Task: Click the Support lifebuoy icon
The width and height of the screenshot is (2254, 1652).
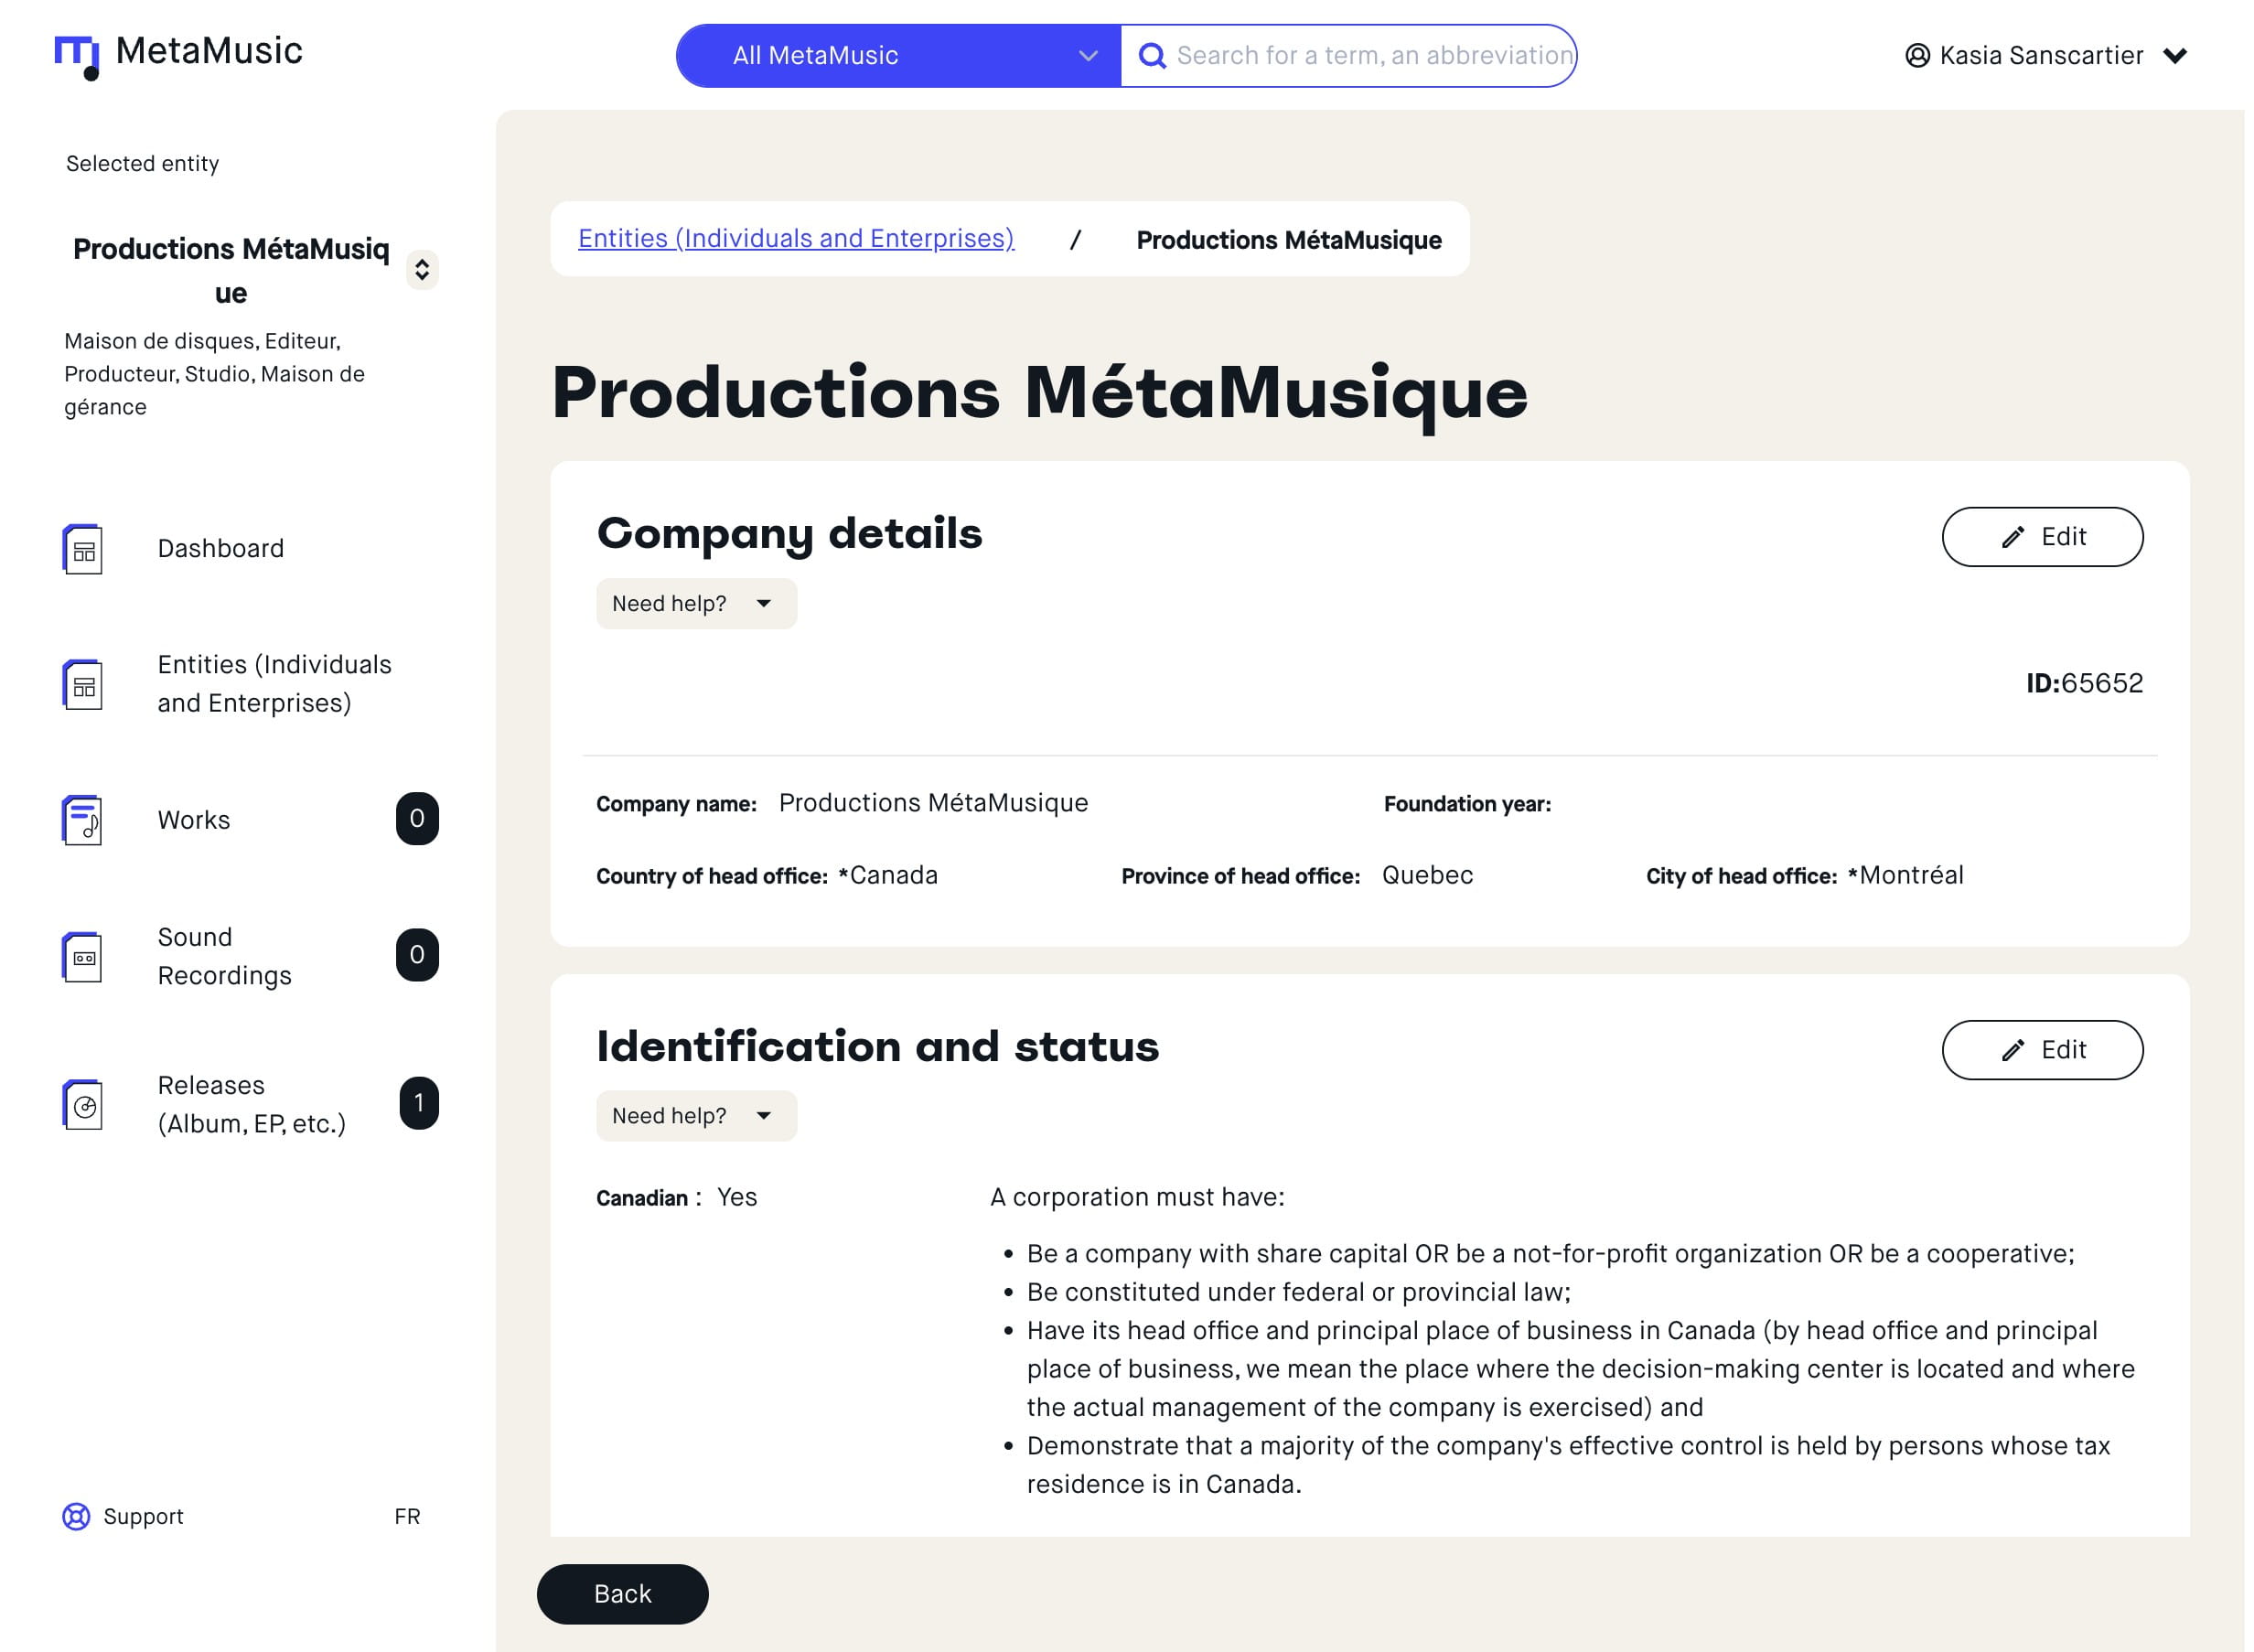Action: point(76,1517)
